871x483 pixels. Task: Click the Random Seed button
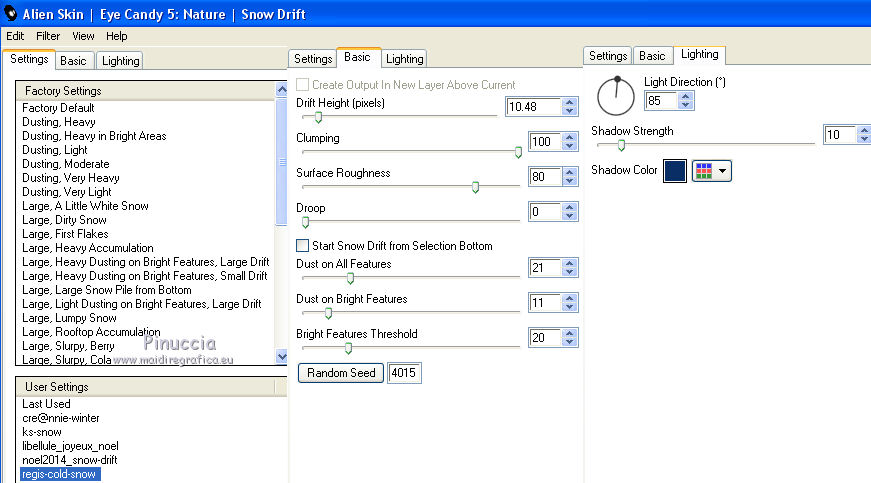(341, 373)
